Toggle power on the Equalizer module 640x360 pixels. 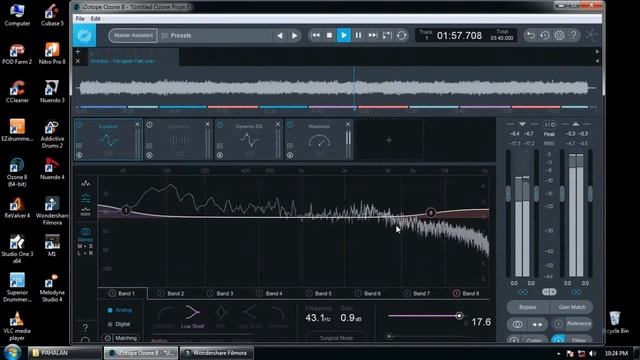pos(80,124)
